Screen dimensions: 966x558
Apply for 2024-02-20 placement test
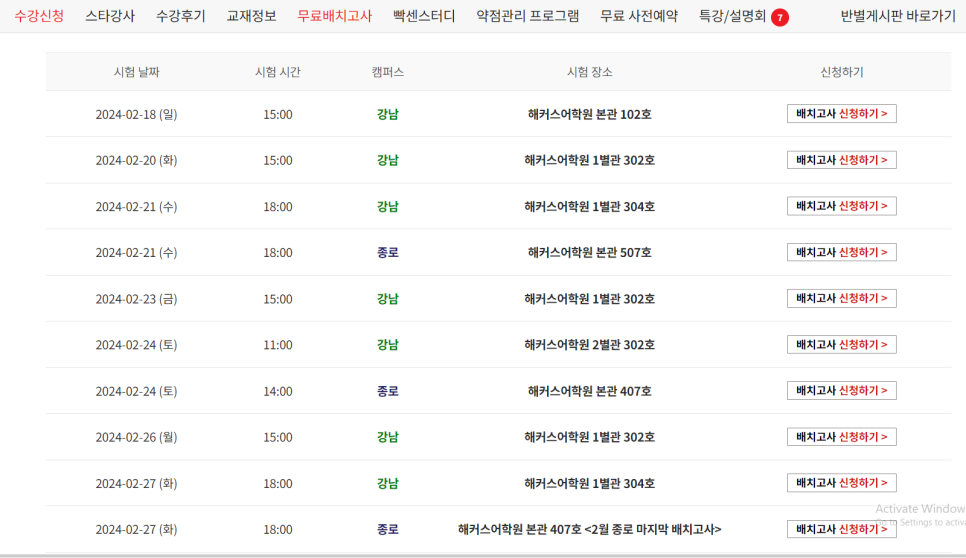(x=842, y=160)
